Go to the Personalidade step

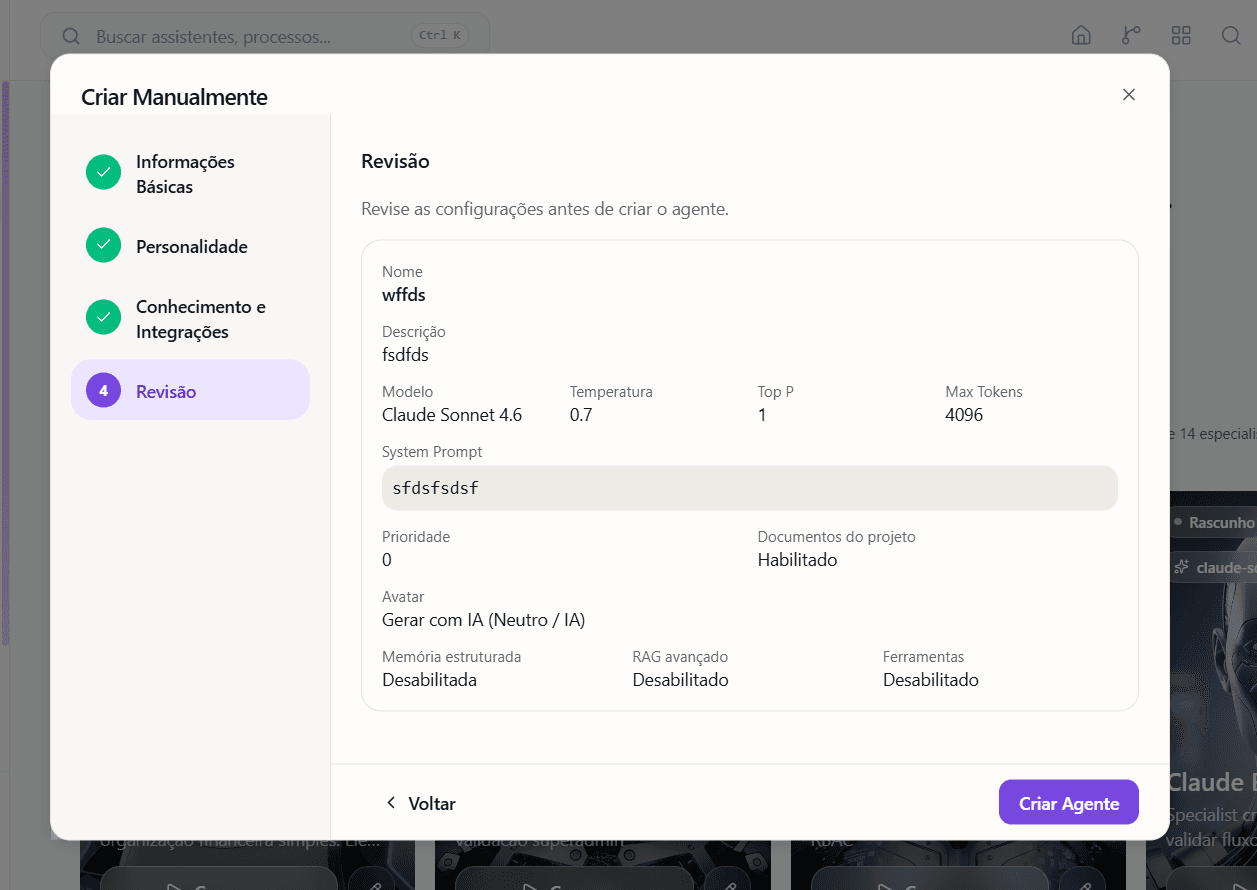(190, 247)
